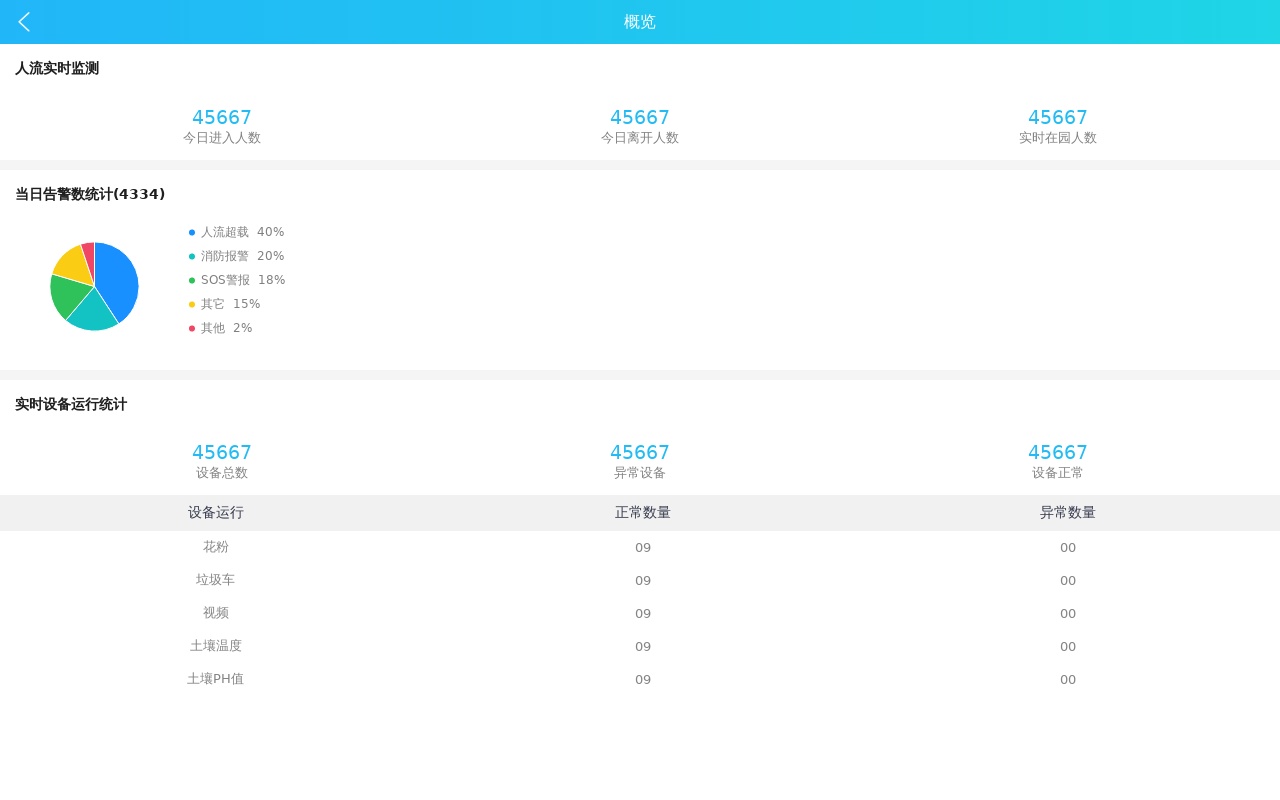
Task: Toggle the 其他 2% legend item
Action: pos(221,328)
